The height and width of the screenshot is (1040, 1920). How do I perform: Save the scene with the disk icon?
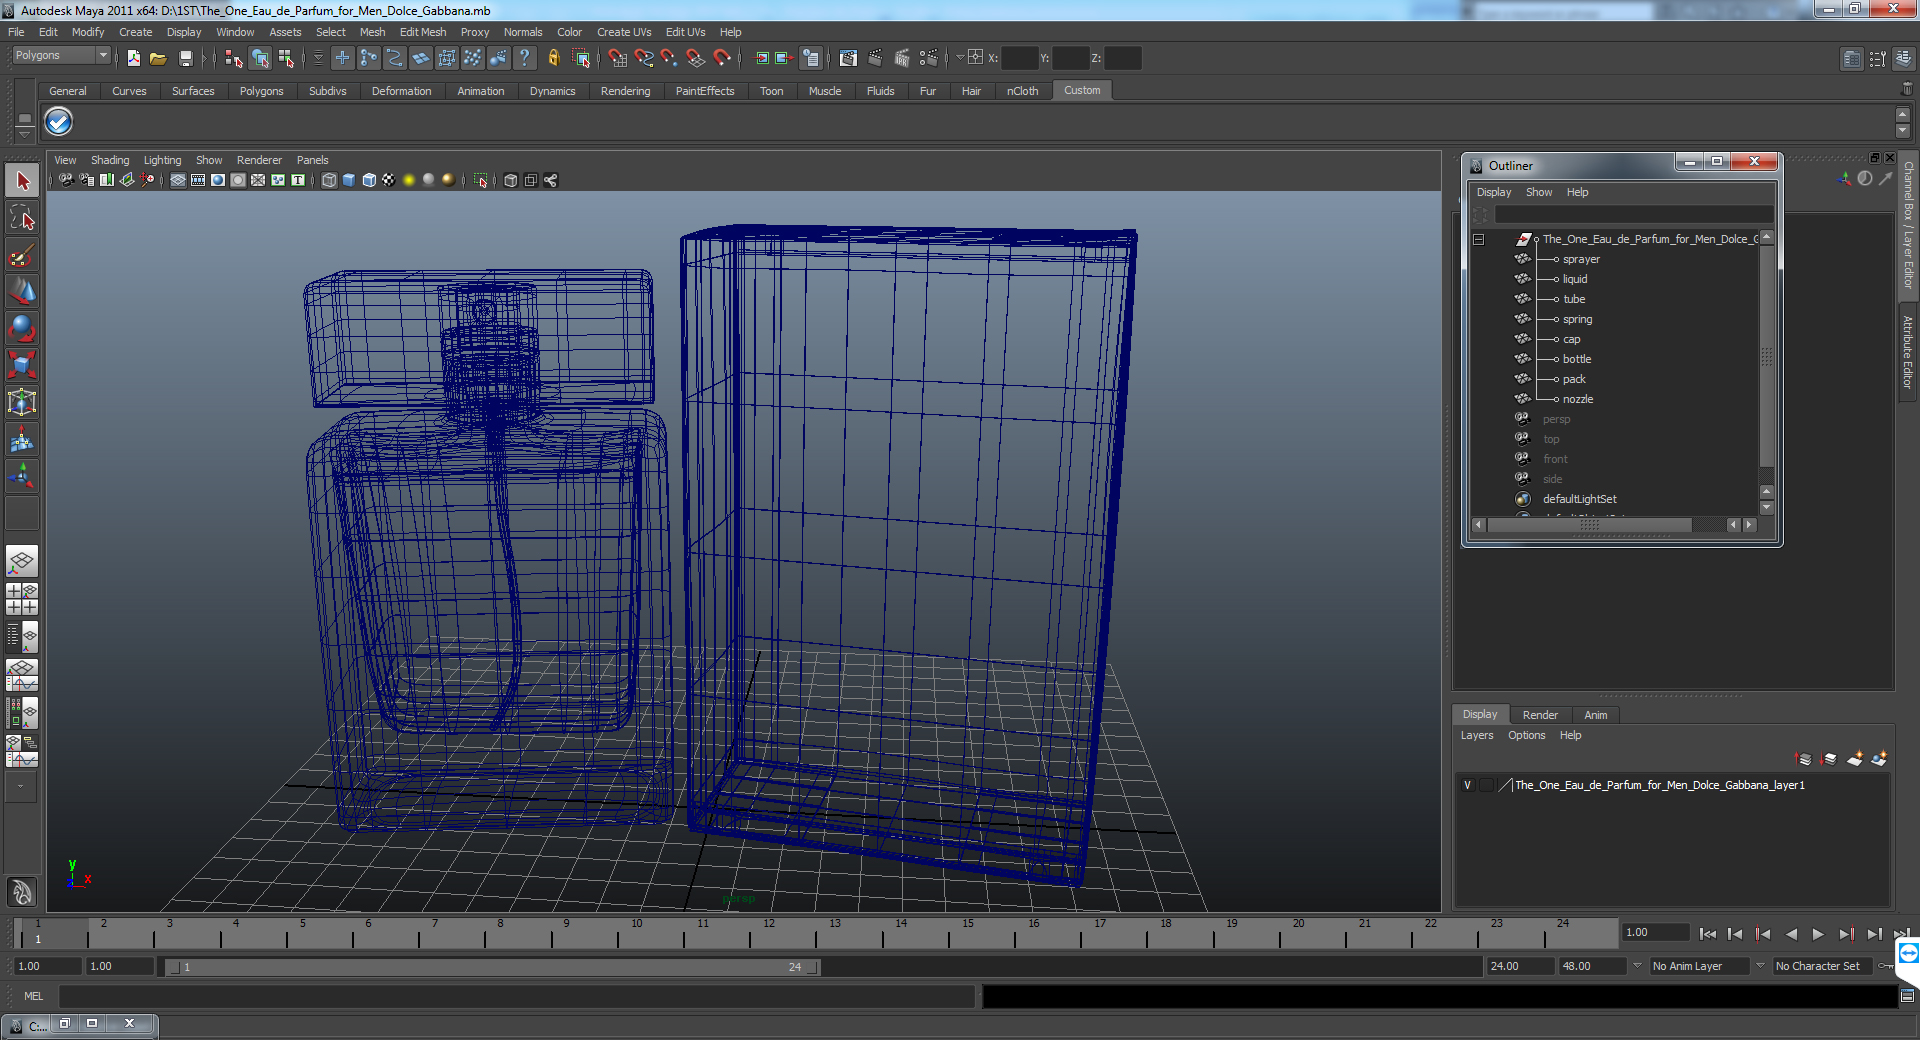[186, 58]
